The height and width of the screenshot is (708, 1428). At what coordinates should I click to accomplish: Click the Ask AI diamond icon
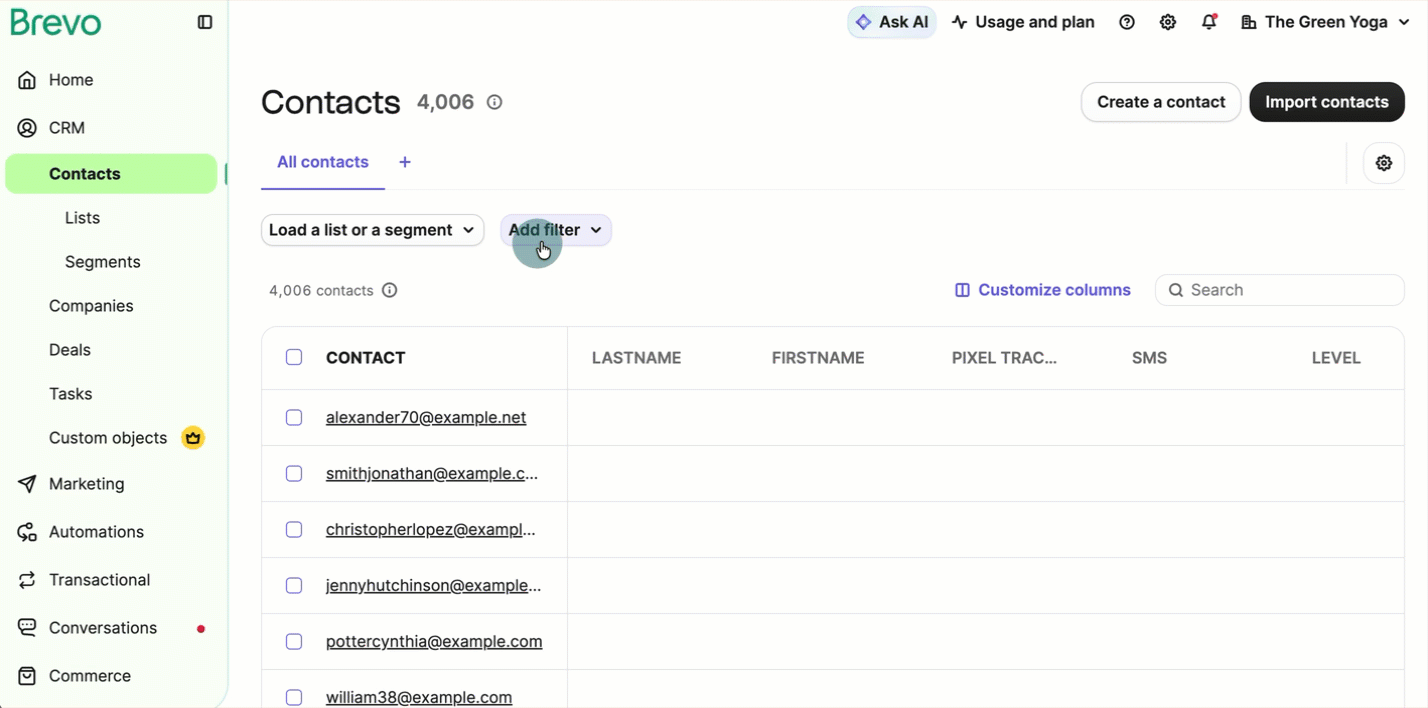pyautogui.click(x=863, y=22)
